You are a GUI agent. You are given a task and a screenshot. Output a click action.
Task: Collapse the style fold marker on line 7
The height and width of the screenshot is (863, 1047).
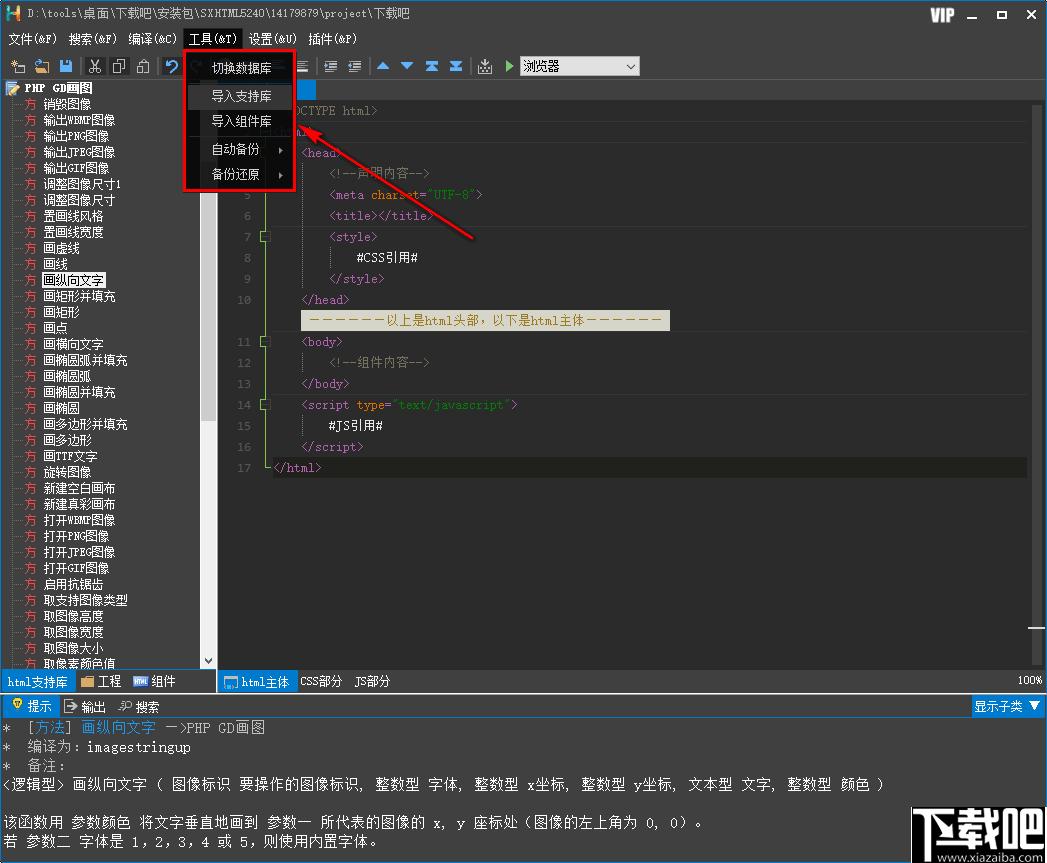[x=265, y=237]
